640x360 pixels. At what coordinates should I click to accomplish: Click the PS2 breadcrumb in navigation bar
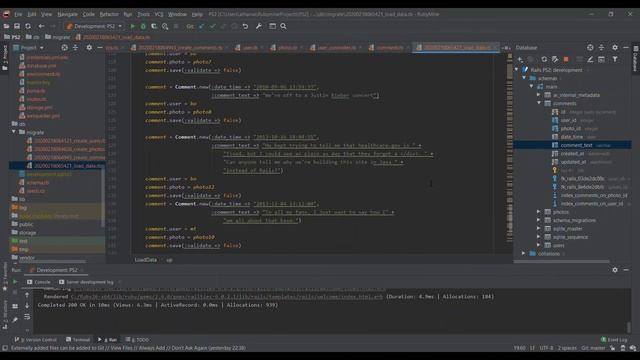click(x=12, y=37)
